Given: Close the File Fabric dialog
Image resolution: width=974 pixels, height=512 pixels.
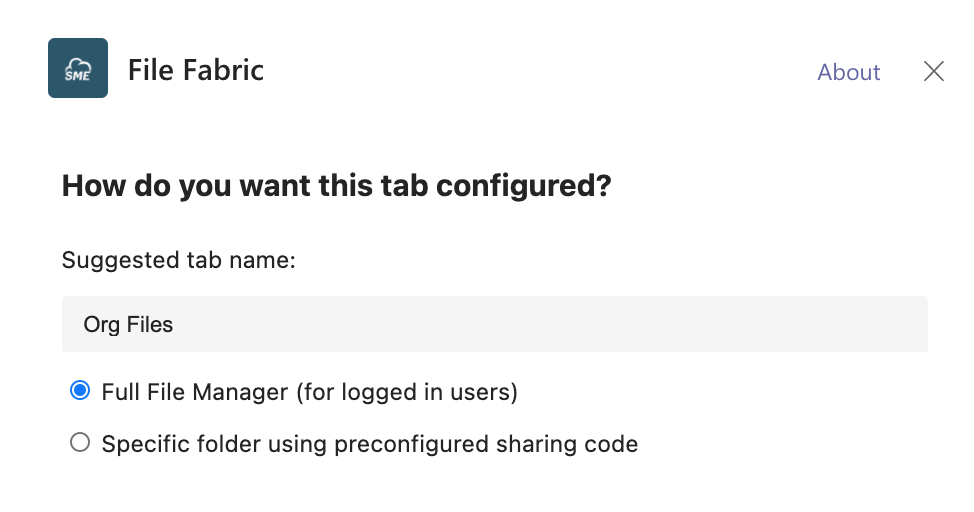Looking at the screenshot, I should (933, 71).
